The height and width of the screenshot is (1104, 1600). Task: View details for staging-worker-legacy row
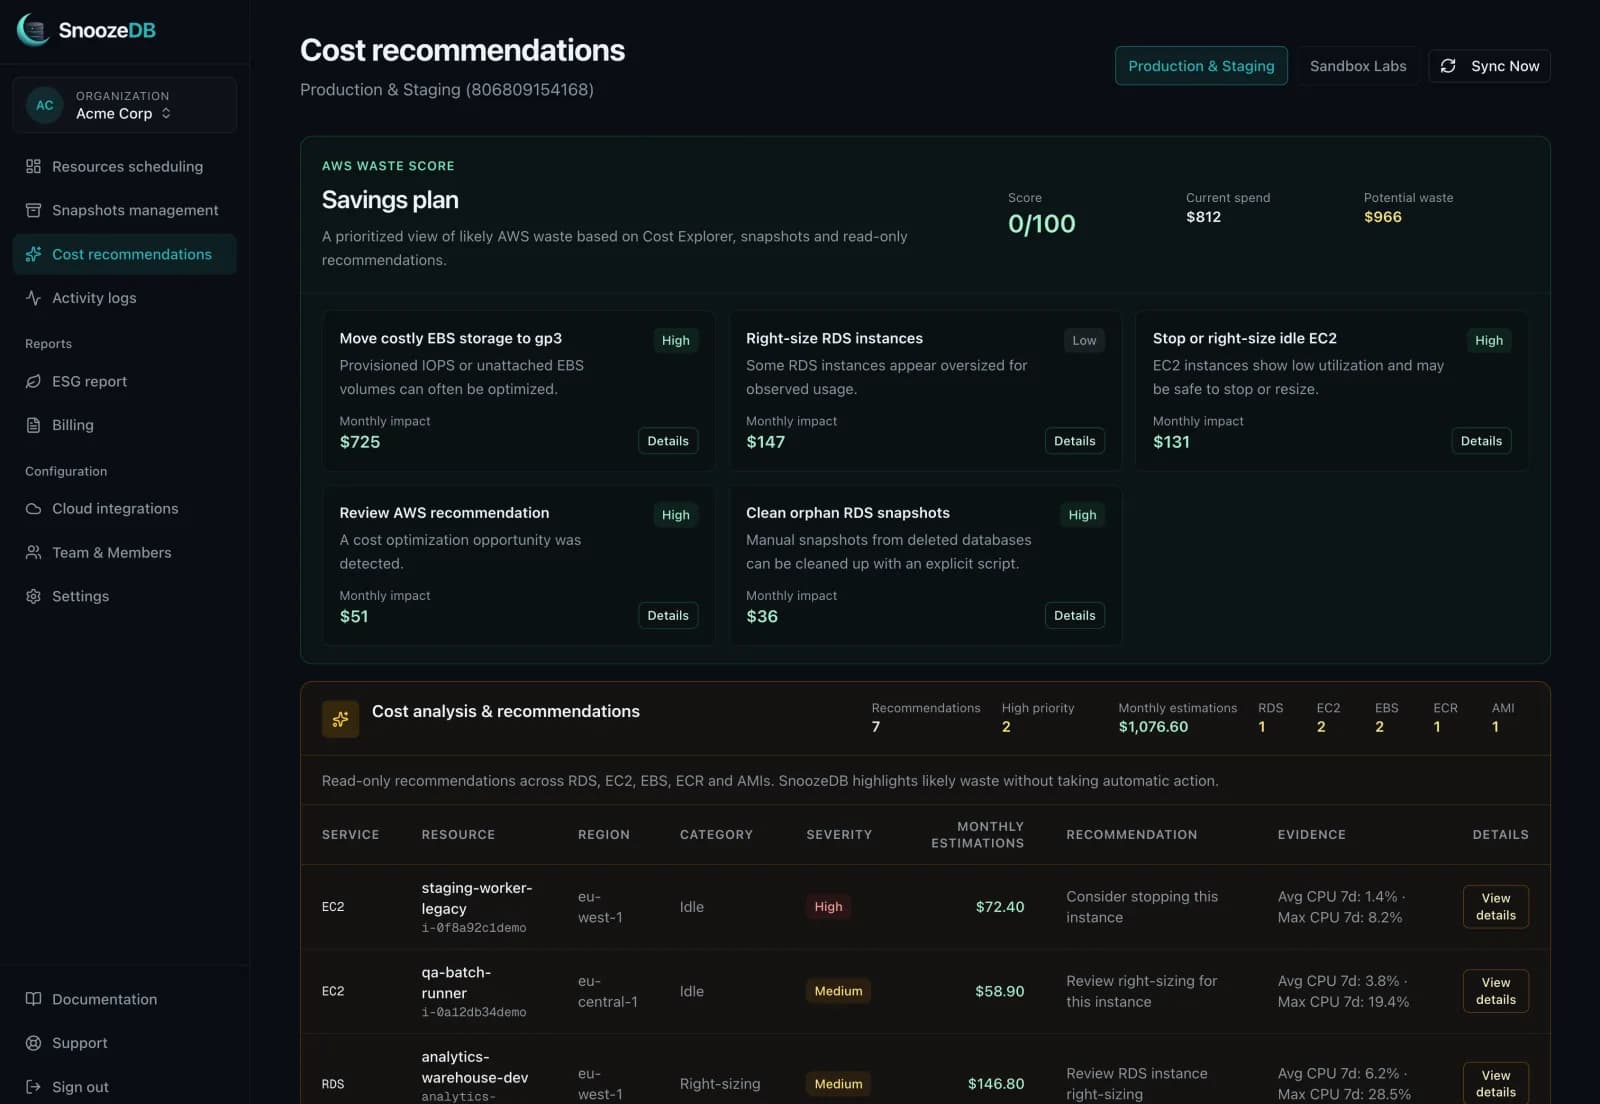[1496, 907]
